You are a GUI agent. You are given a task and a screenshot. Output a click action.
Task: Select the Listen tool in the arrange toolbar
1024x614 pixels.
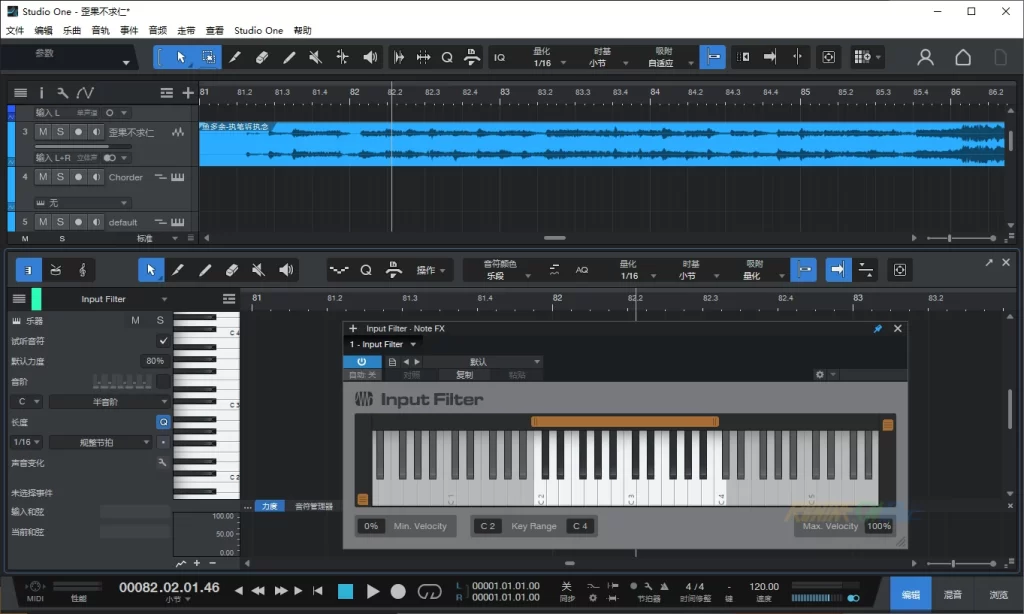pos(370,58)
